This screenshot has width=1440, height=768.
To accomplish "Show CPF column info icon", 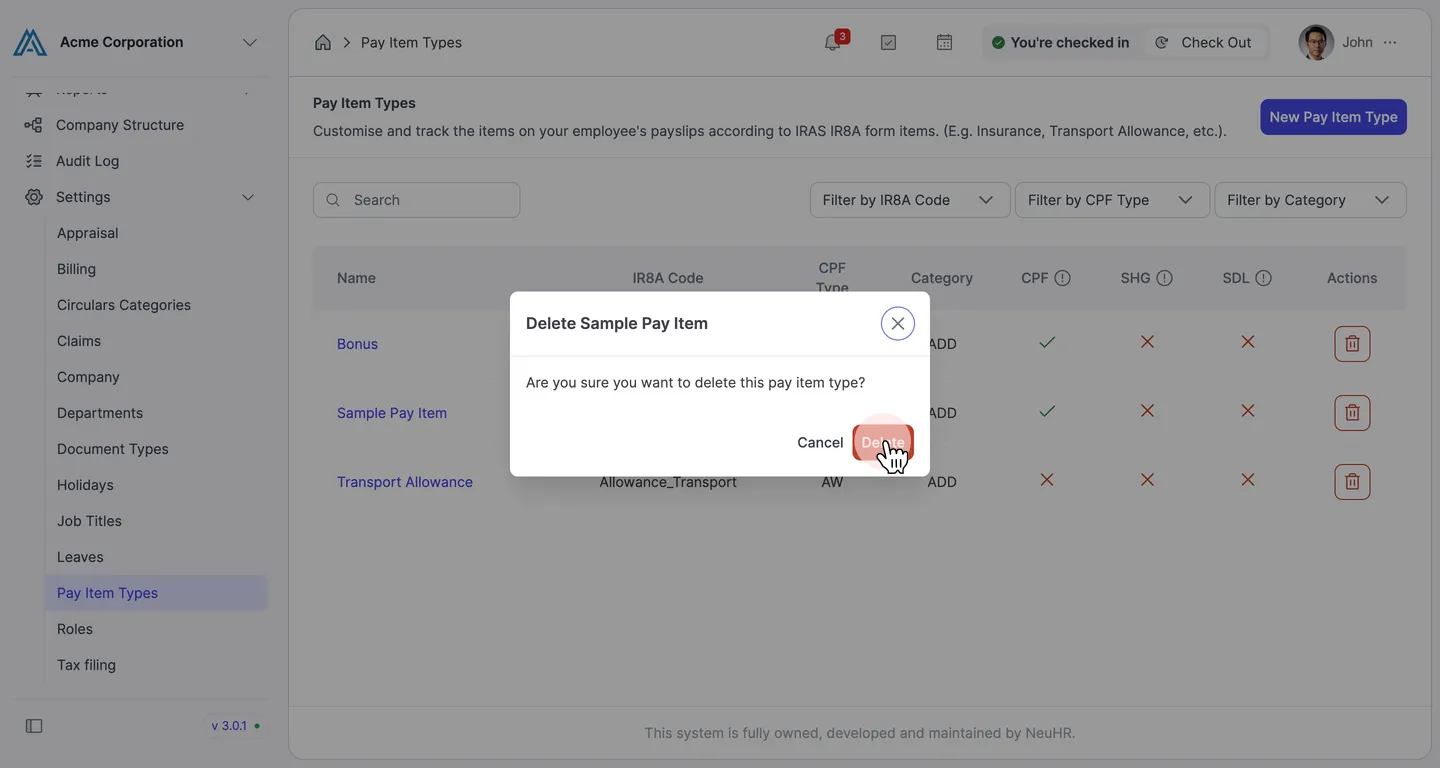I will 1062,278.
